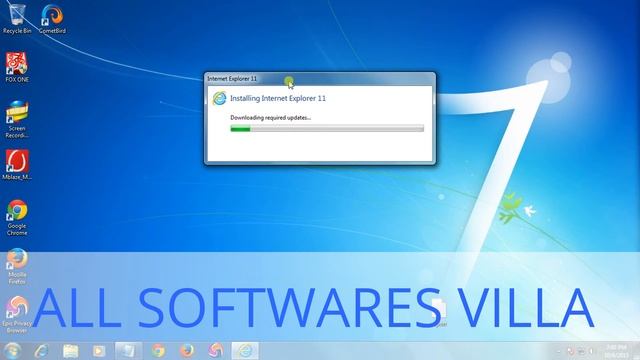Screen dimensions: 640x360
Task: Select the Epic Privacy Browser desktop icon
Action: (17, 314)
